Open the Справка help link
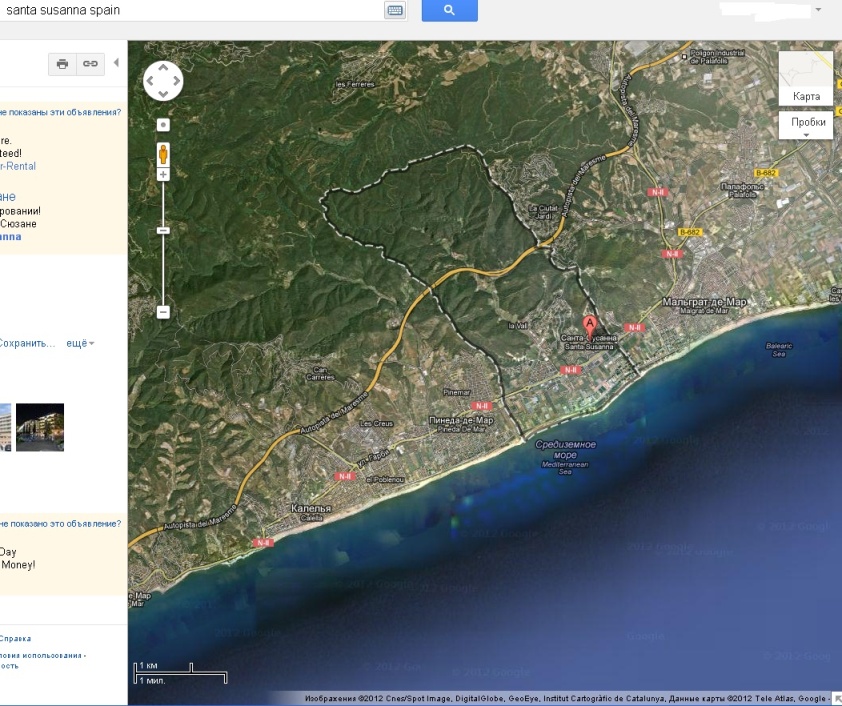This screenshot has height=706, width=842. click(x=15, y=638)
